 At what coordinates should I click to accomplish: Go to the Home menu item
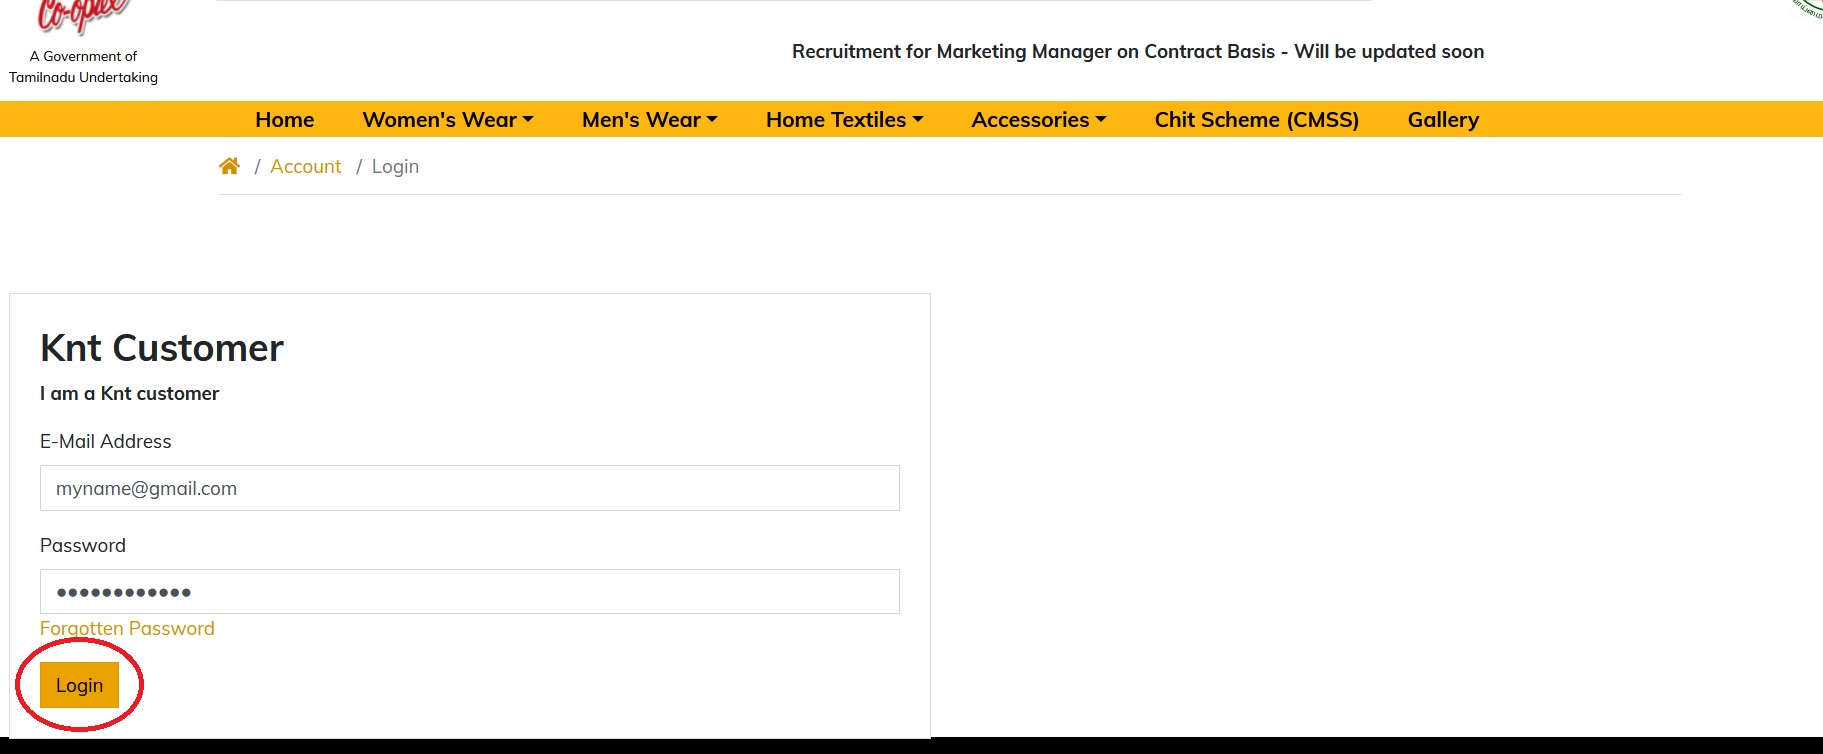coord(285,119)
